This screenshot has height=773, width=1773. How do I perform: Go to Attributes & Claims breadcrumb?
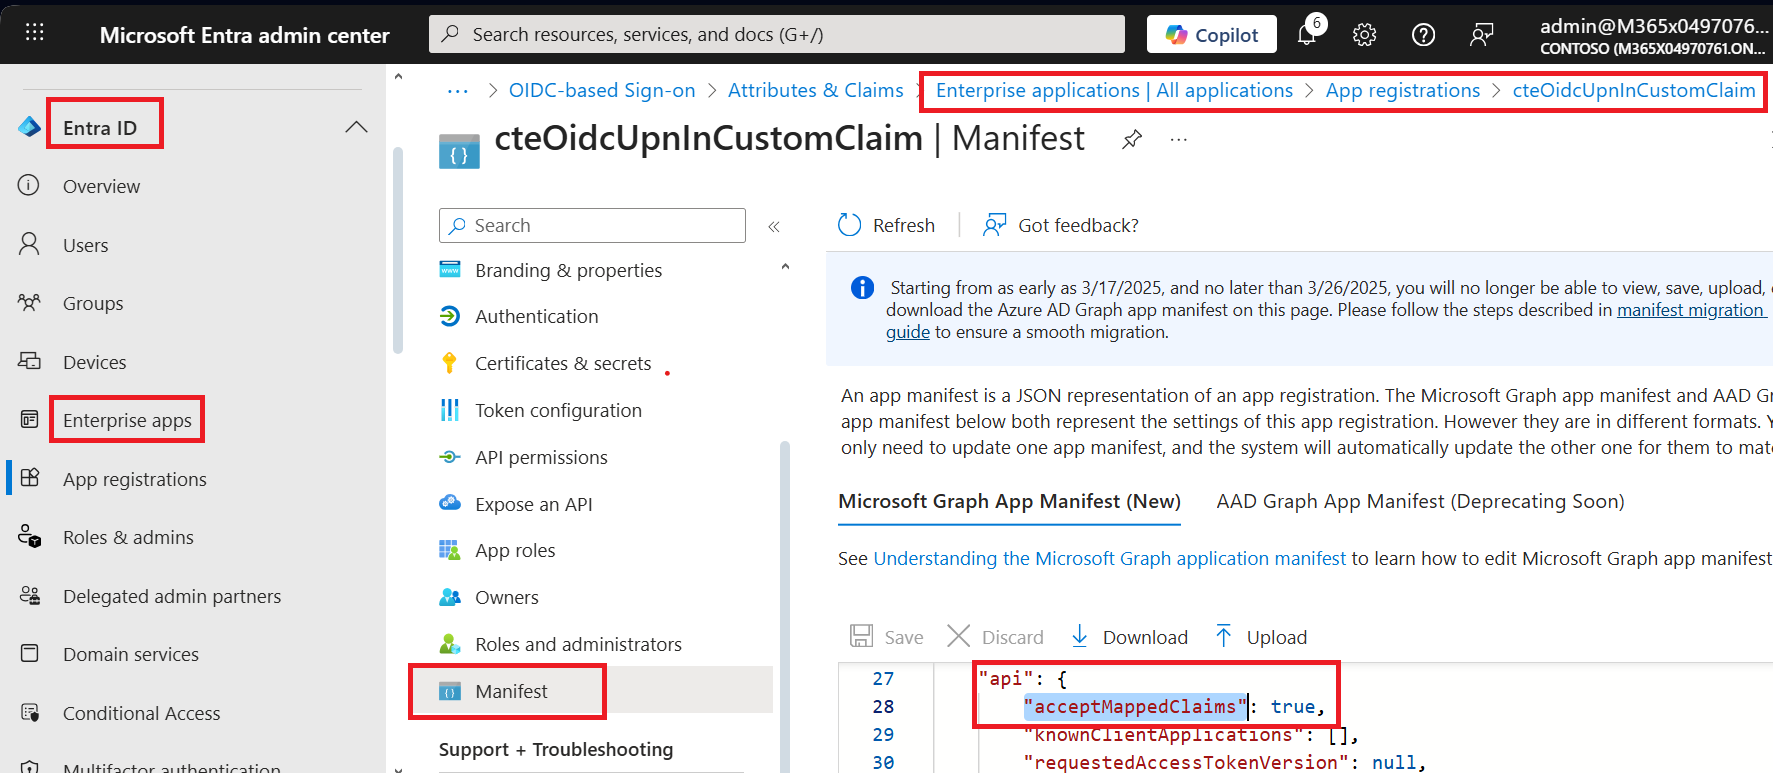click(815, 91)
